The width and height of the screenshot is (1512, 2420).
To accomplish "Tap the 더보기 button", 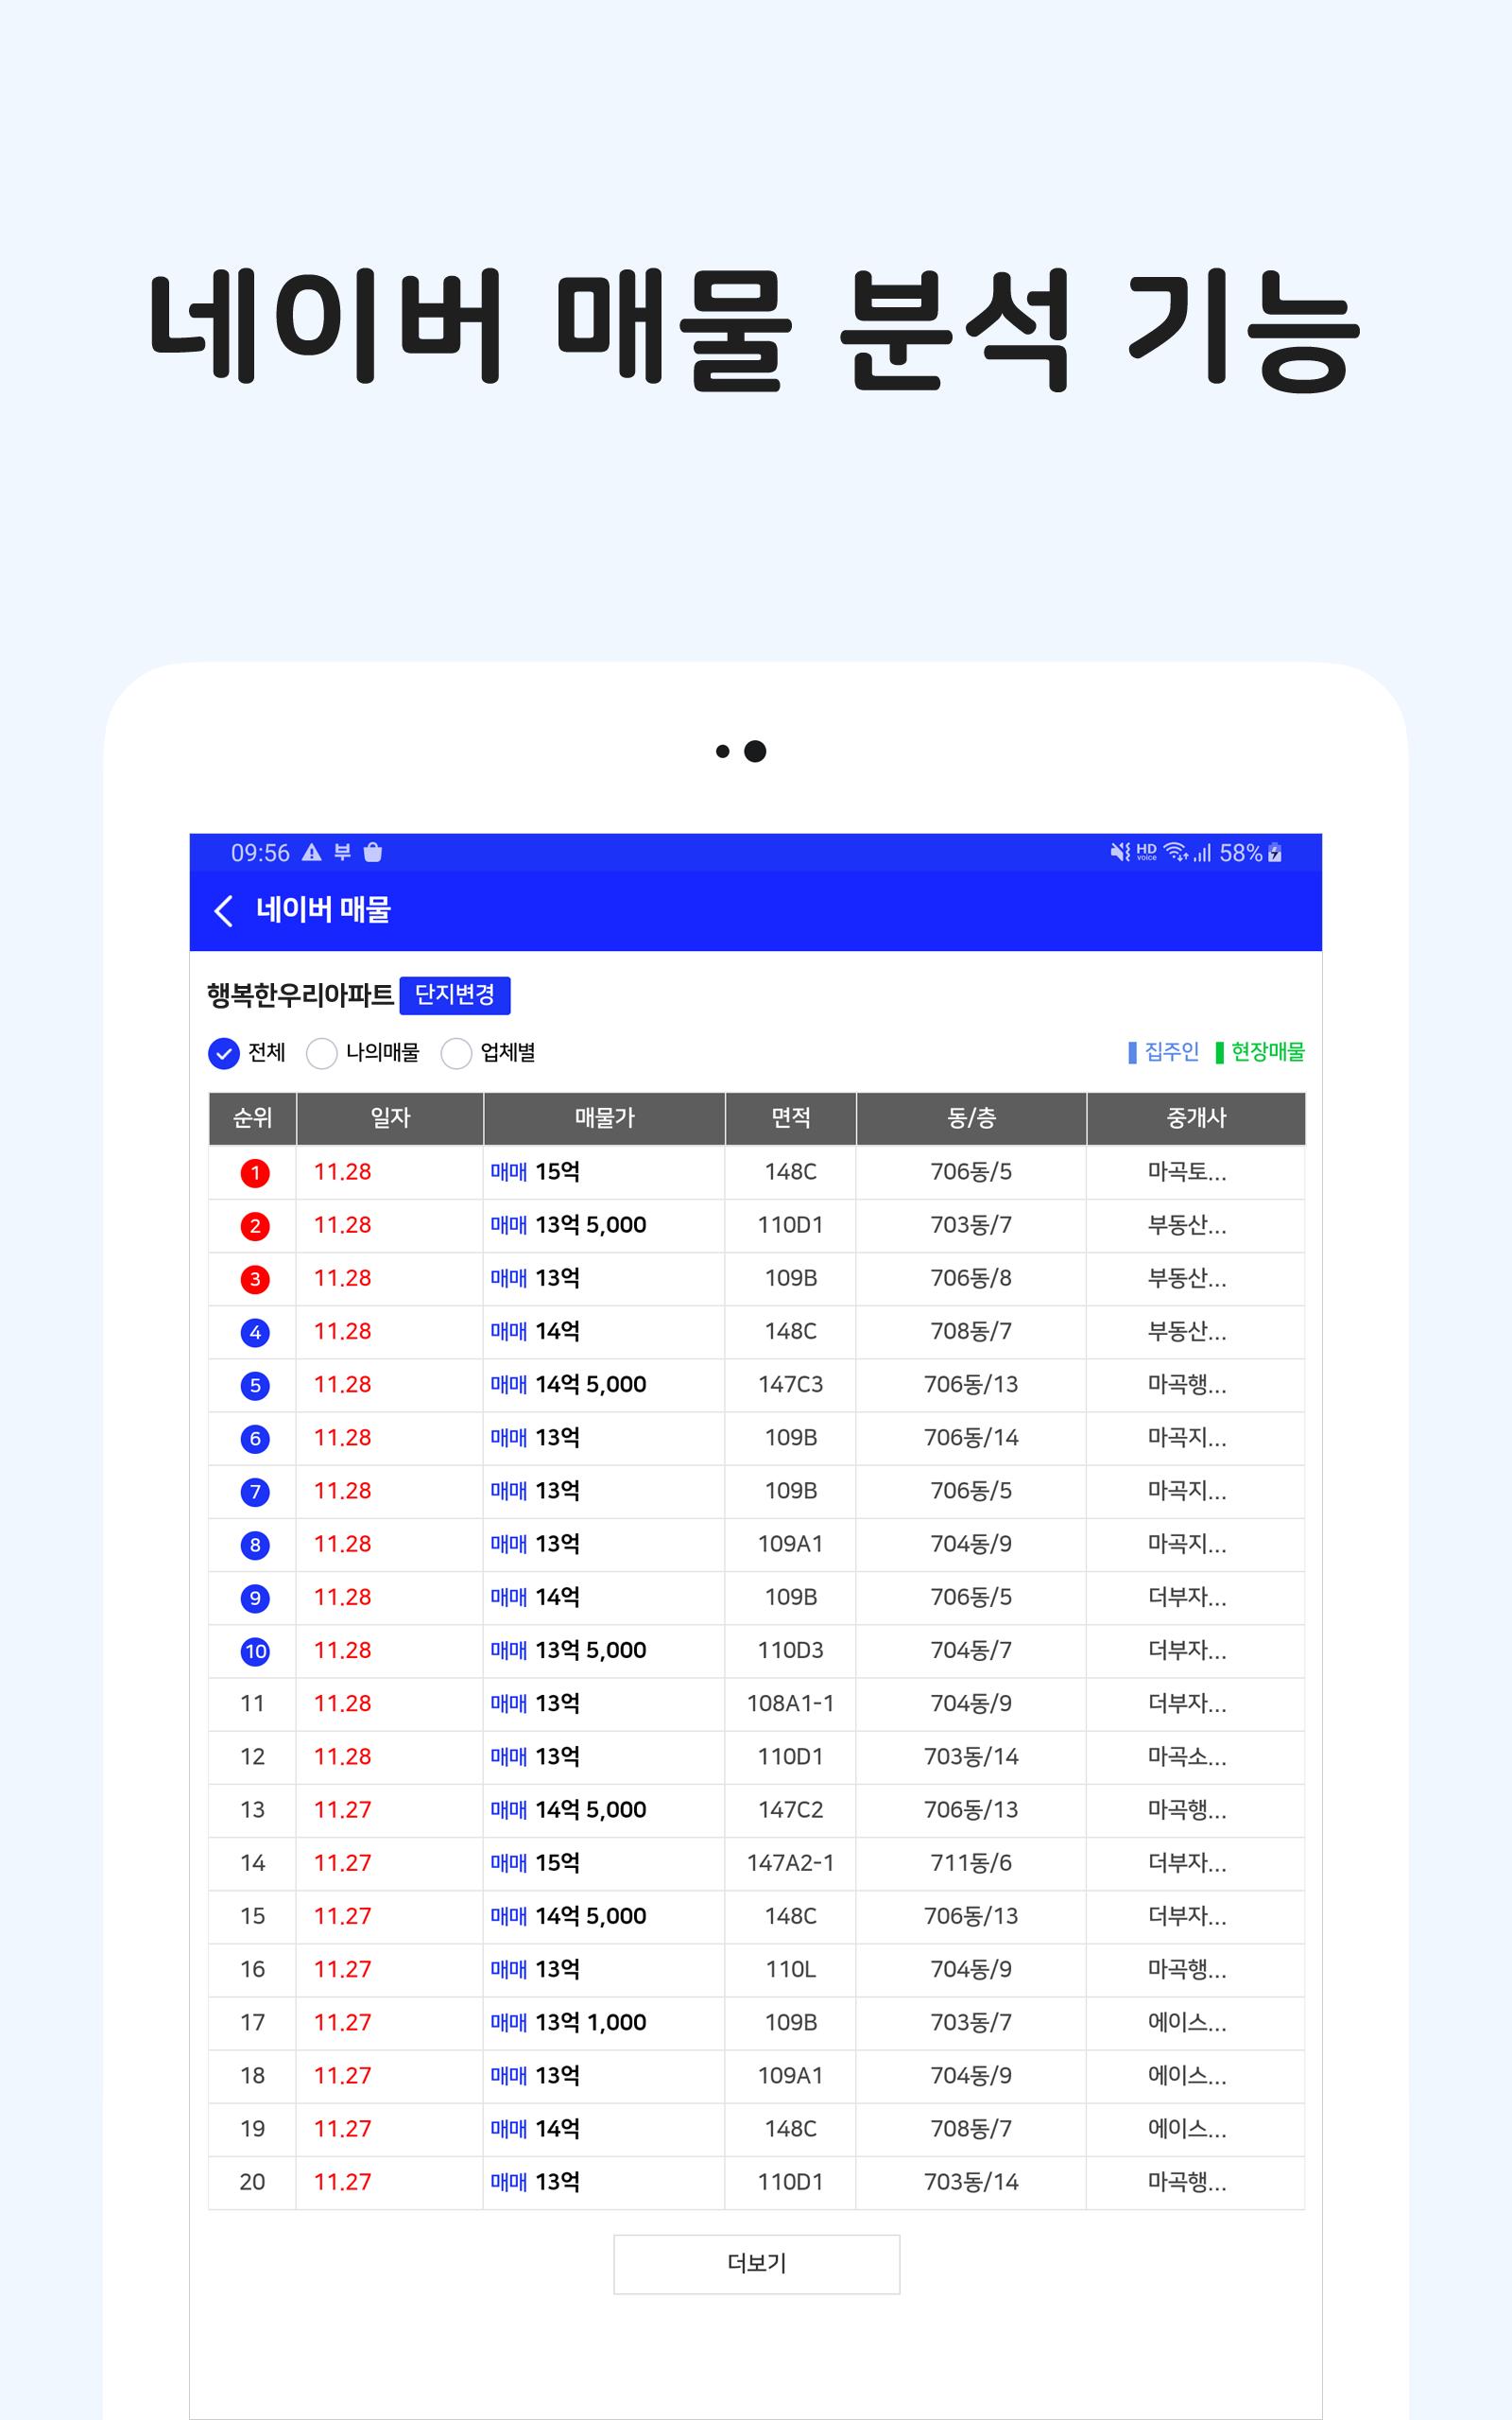I will coord(757,2264).
